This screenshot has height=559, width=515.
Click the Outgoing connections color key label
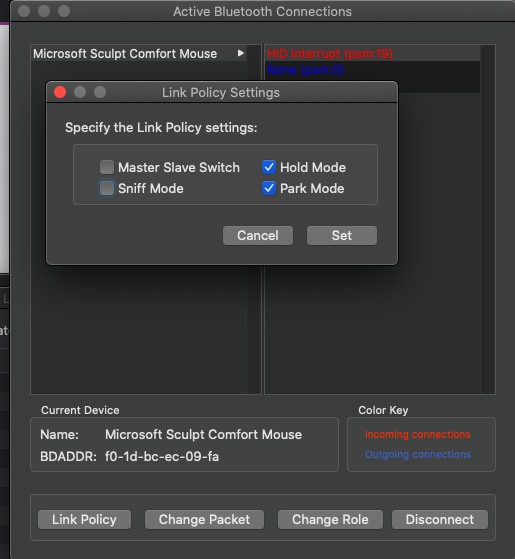click(418, 455)
